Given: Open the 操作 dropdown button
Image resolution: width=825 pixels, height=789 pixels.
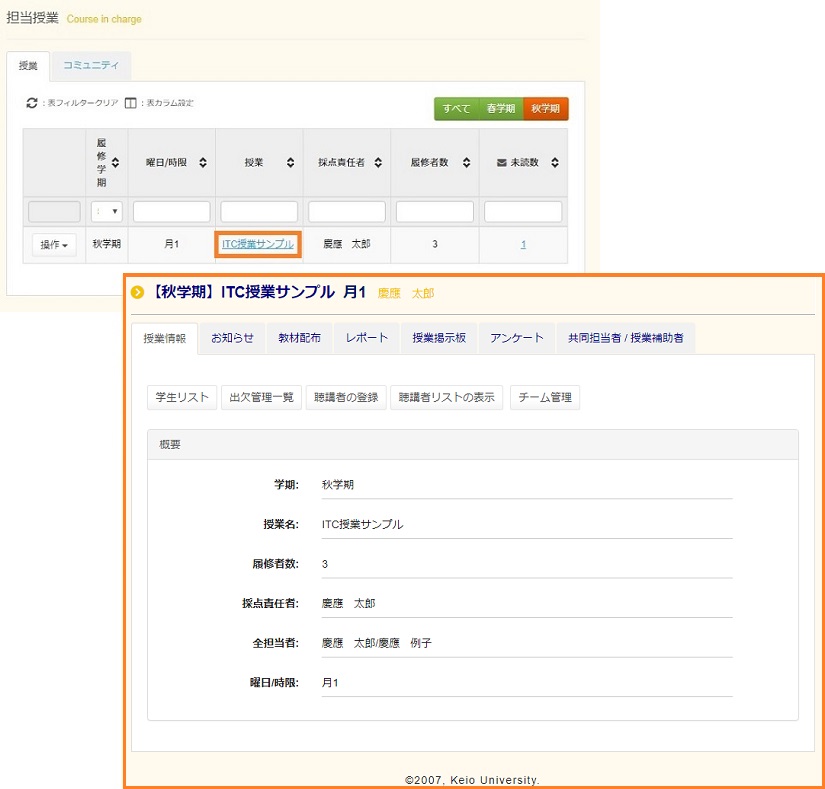Looking at the screenshot, I should coord(54,245).
